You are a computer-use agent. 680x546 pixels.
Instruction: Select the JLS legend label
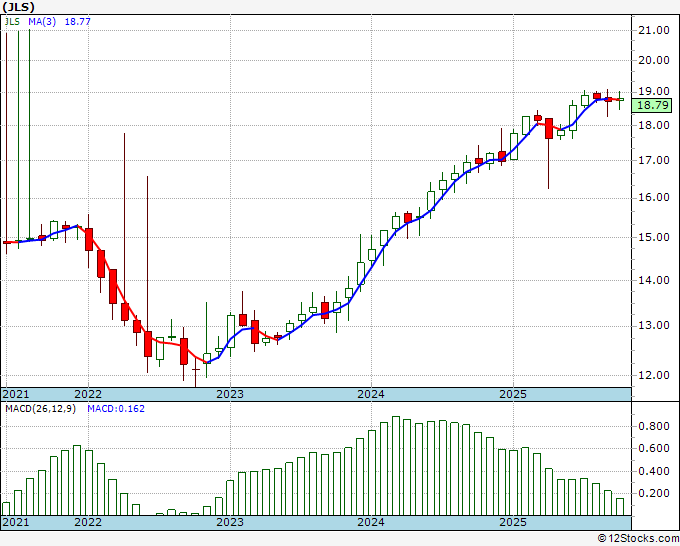[x=11, y=19]
